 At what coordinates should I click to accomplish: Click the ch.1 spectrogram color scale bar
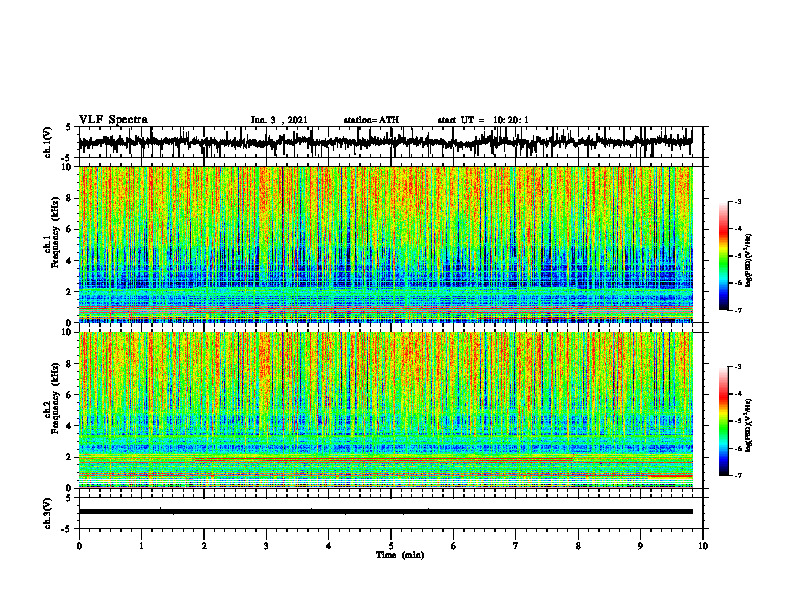pos(723,256)
